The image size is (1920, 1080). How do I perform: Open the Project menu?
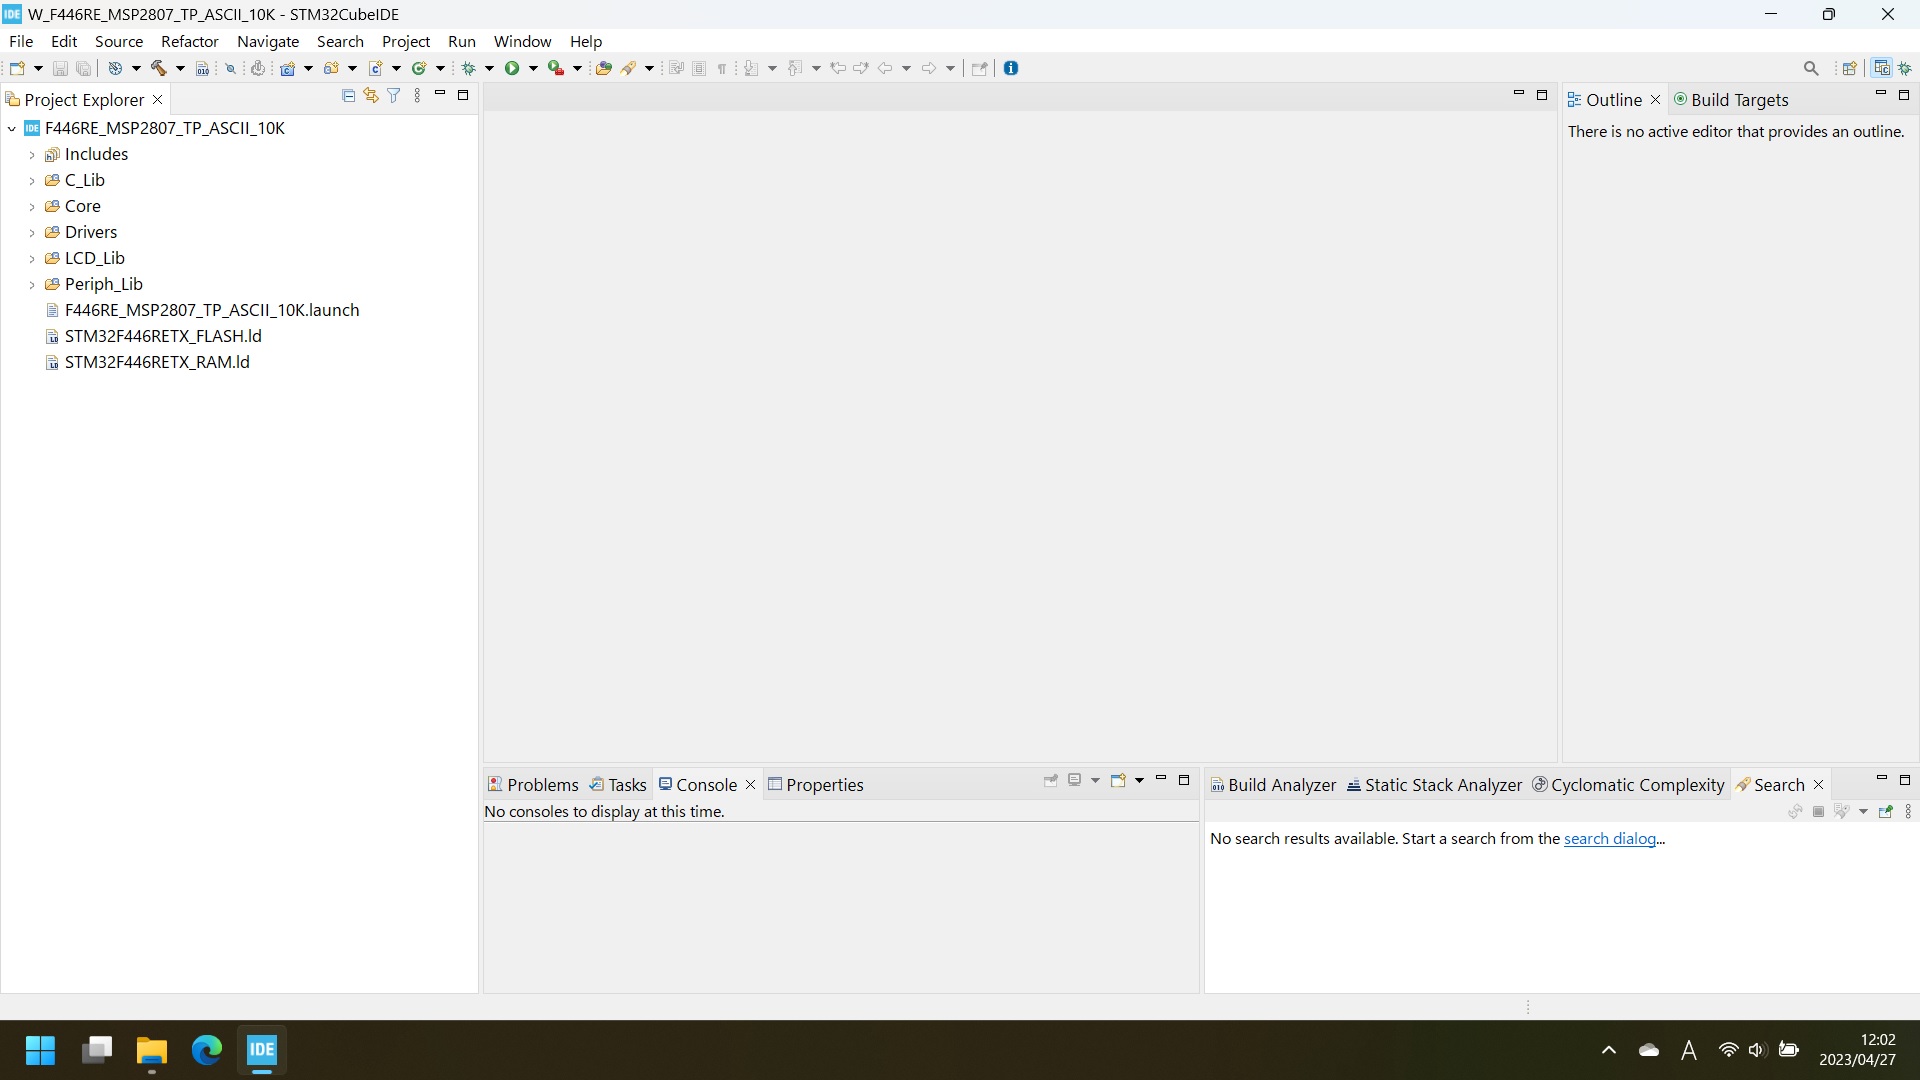tap(405, 41)
